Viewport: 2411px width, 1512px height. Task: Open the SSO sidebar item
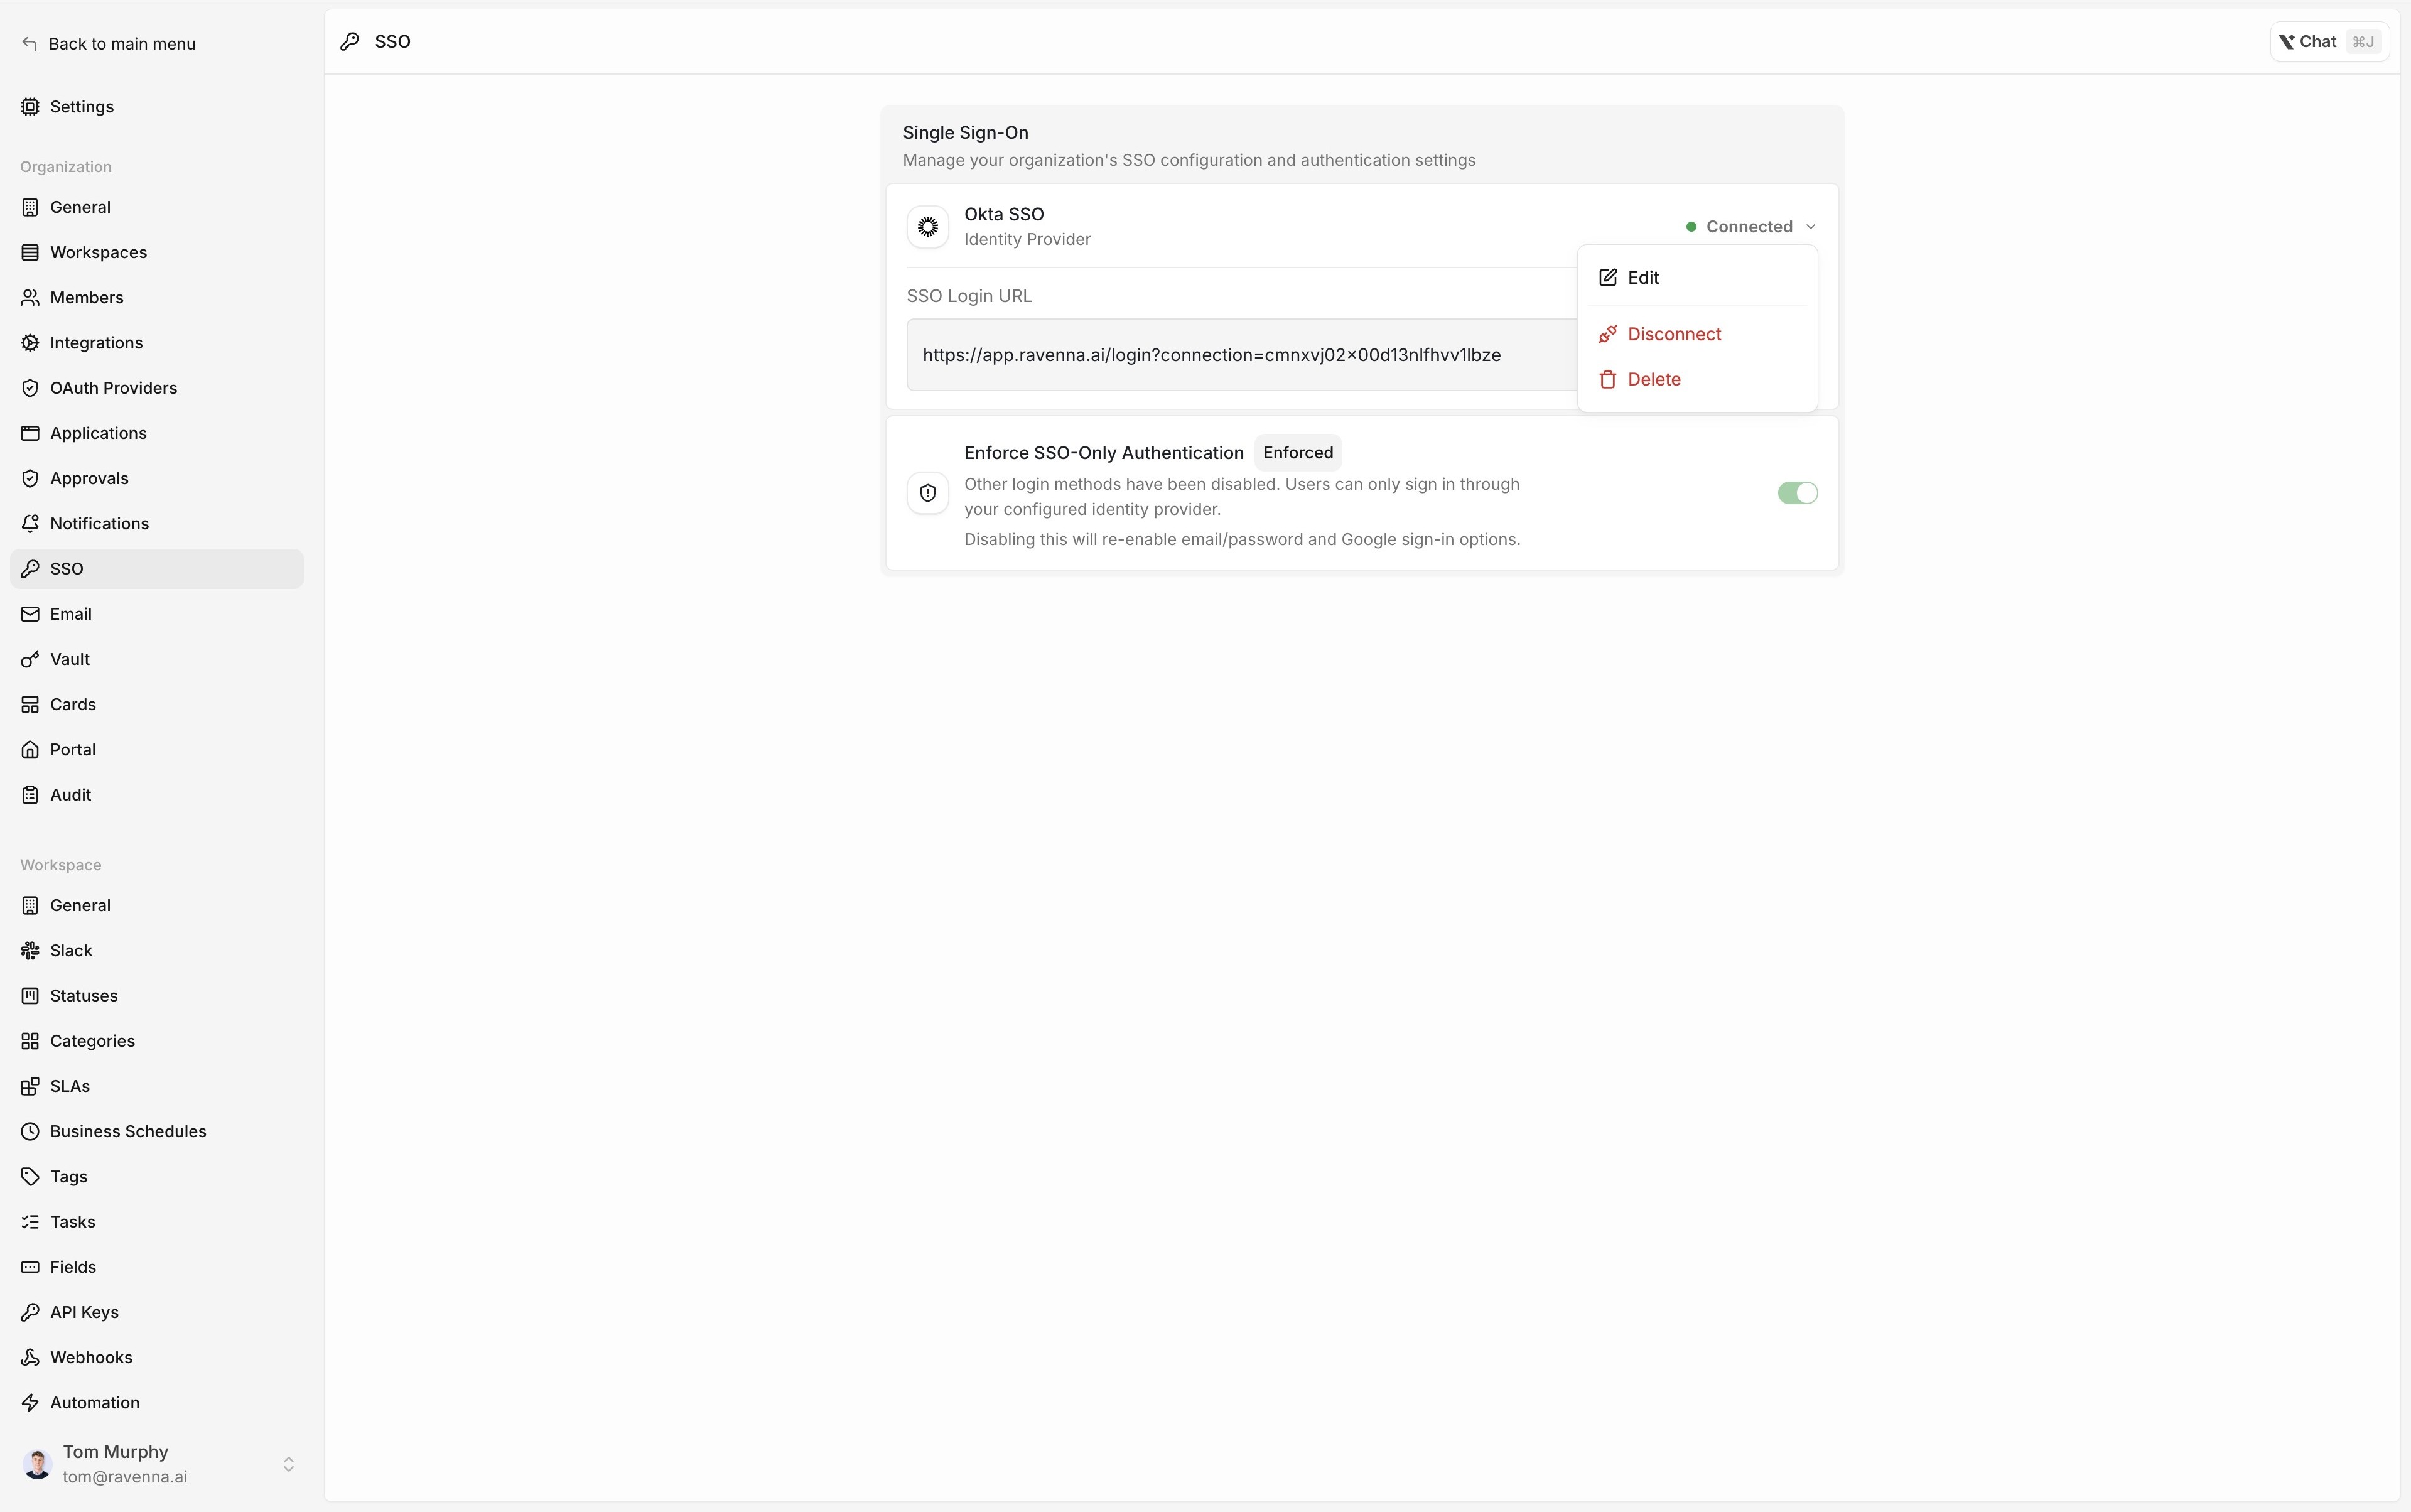pos(157,569)
